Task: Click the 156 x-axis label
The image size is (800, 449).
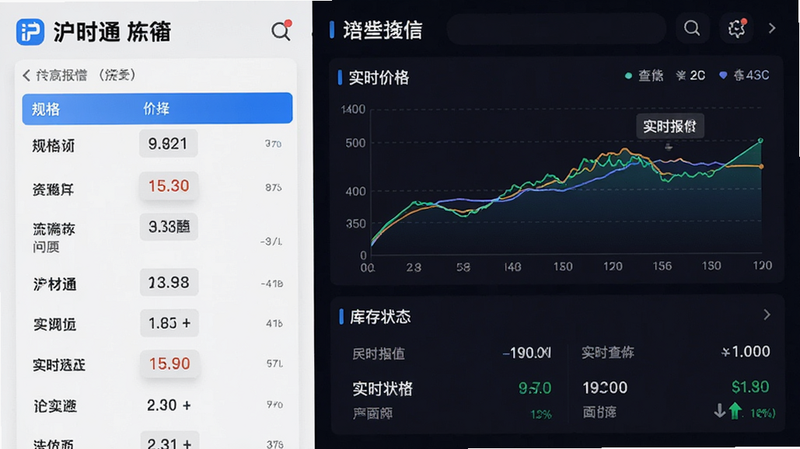Action: pyautogui.click(x=662, y=266)
